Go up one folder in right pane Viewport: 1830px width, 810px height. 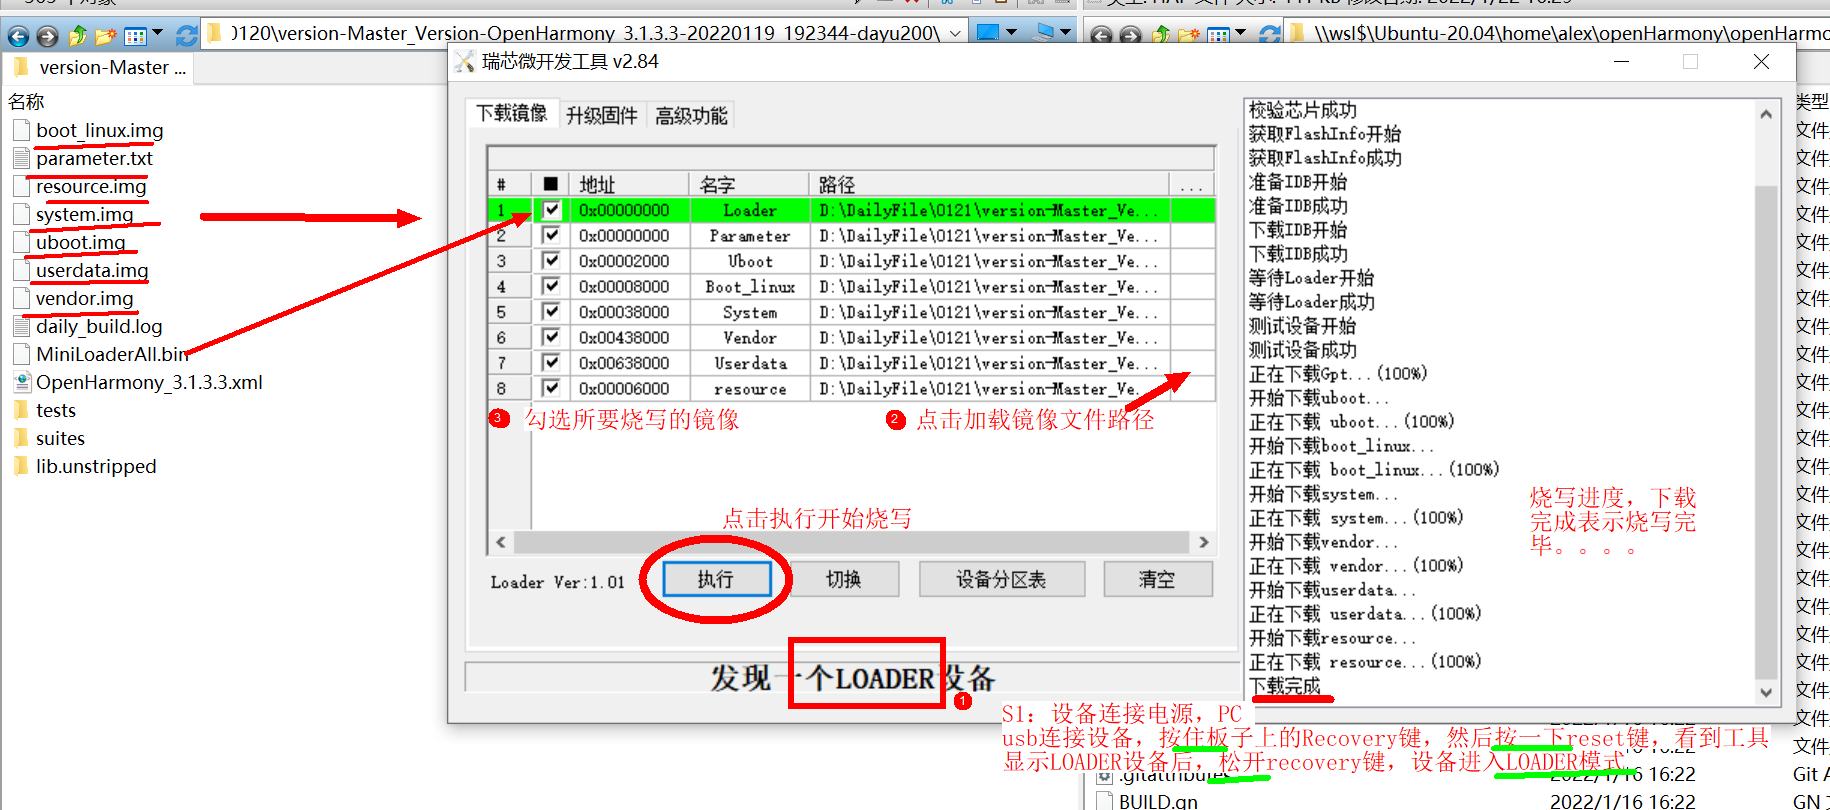tap(1161, 36)
